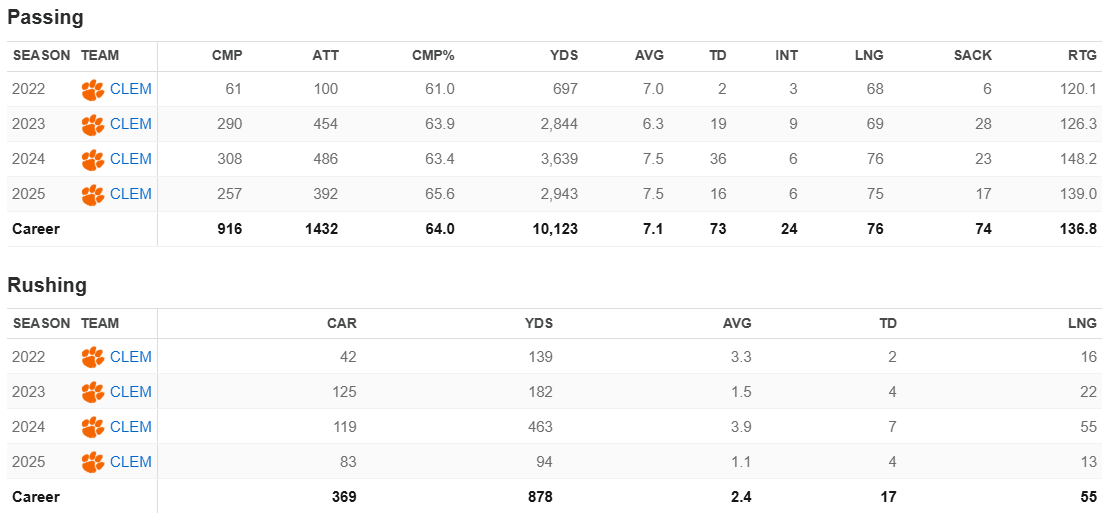Click the Clemson paw logo in 2025 rushing row
1112x513 pixels.
point(93,462)
